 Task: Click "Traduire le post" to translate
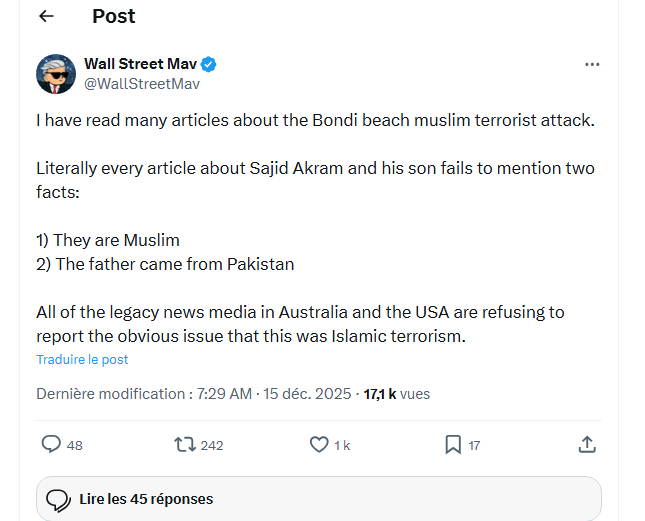tap(82, 360)
